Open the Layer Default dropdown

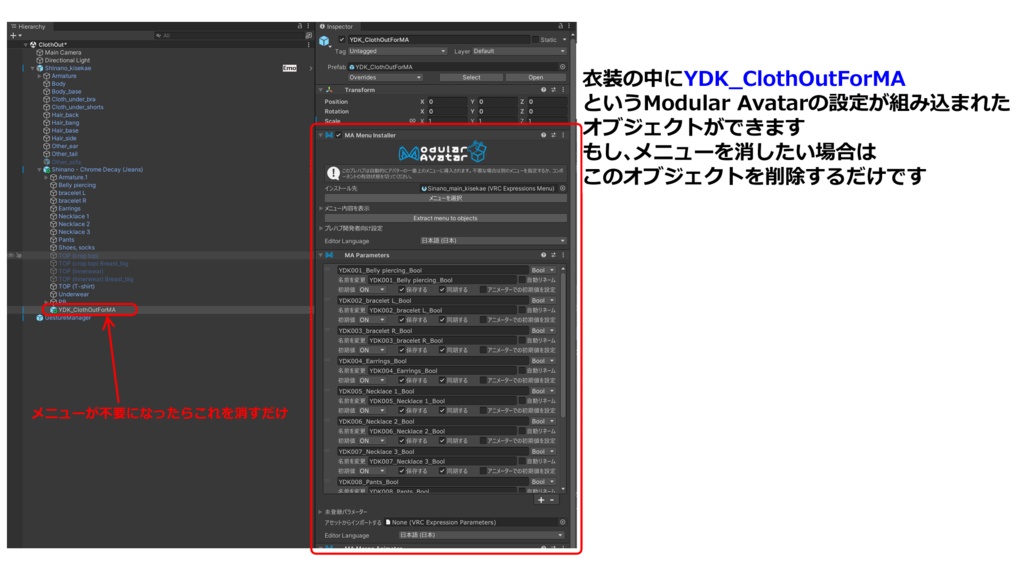[517, 51]
